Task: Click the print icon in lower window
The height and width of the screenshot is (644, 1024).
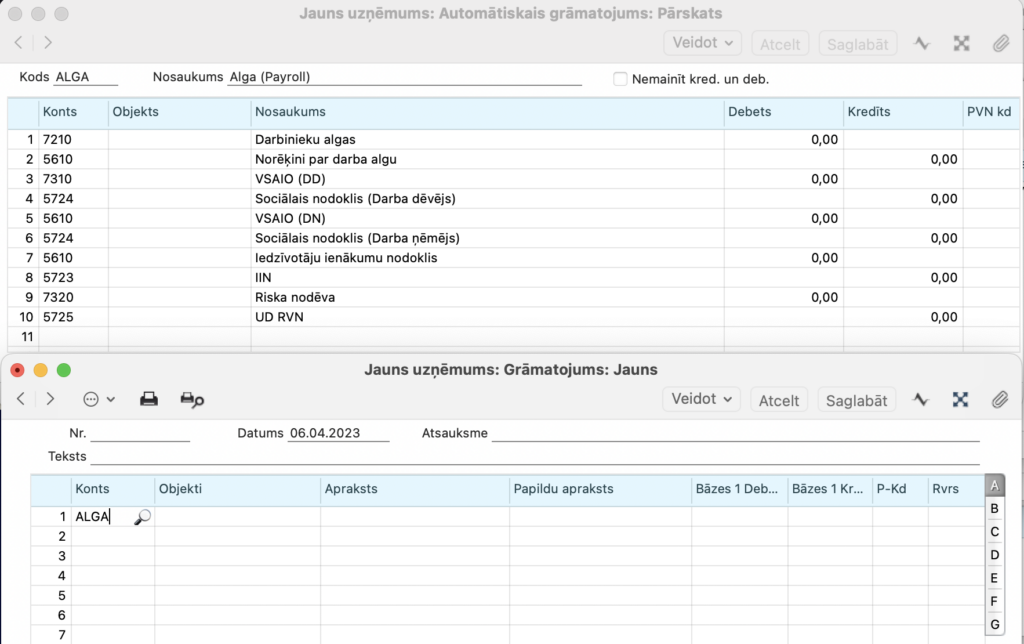Action: 149,399
